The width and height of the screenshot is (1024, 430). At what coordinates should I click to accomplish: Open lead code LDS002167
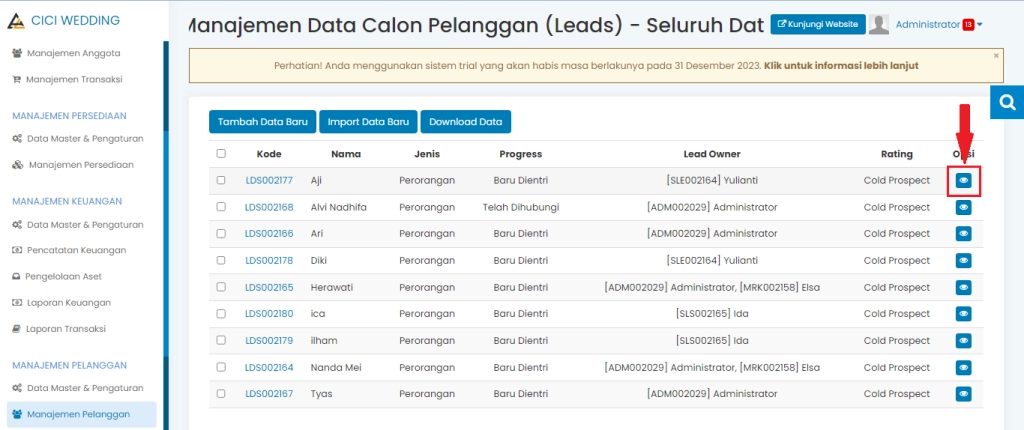[x=269, y=394]
